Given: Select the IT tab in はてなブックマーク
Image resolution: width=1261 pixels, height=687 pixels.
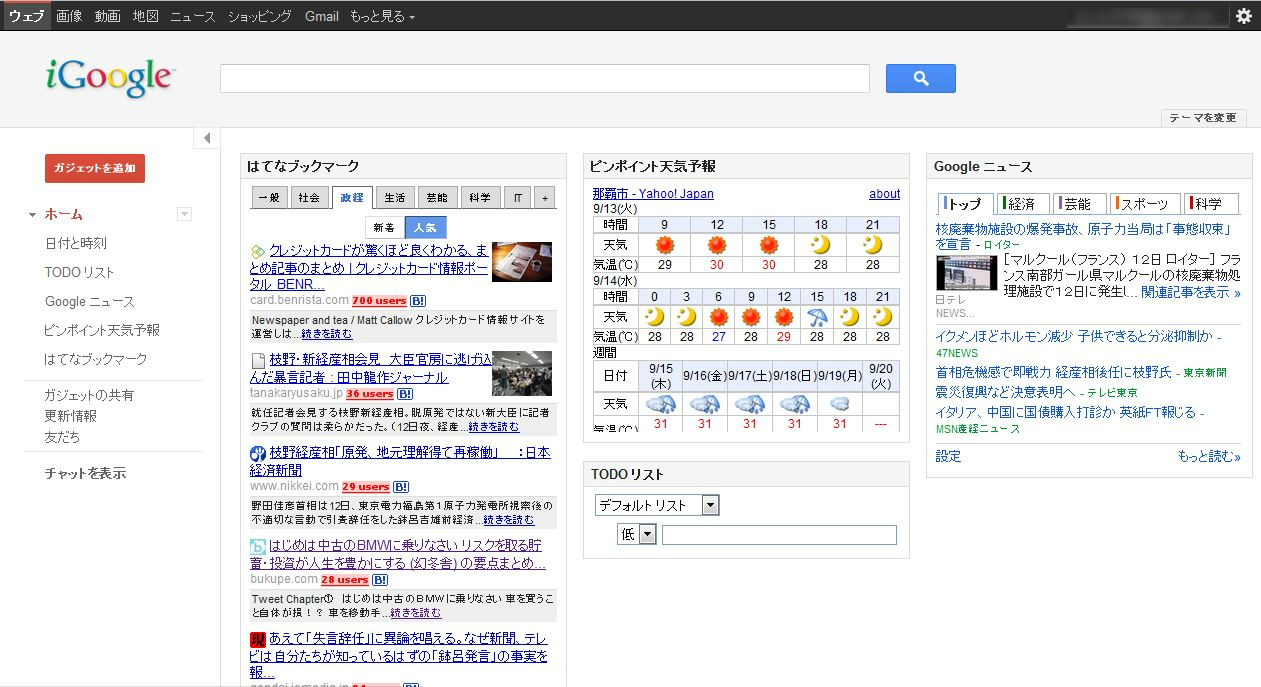Looking at the screenshot, I should point(517,198).
